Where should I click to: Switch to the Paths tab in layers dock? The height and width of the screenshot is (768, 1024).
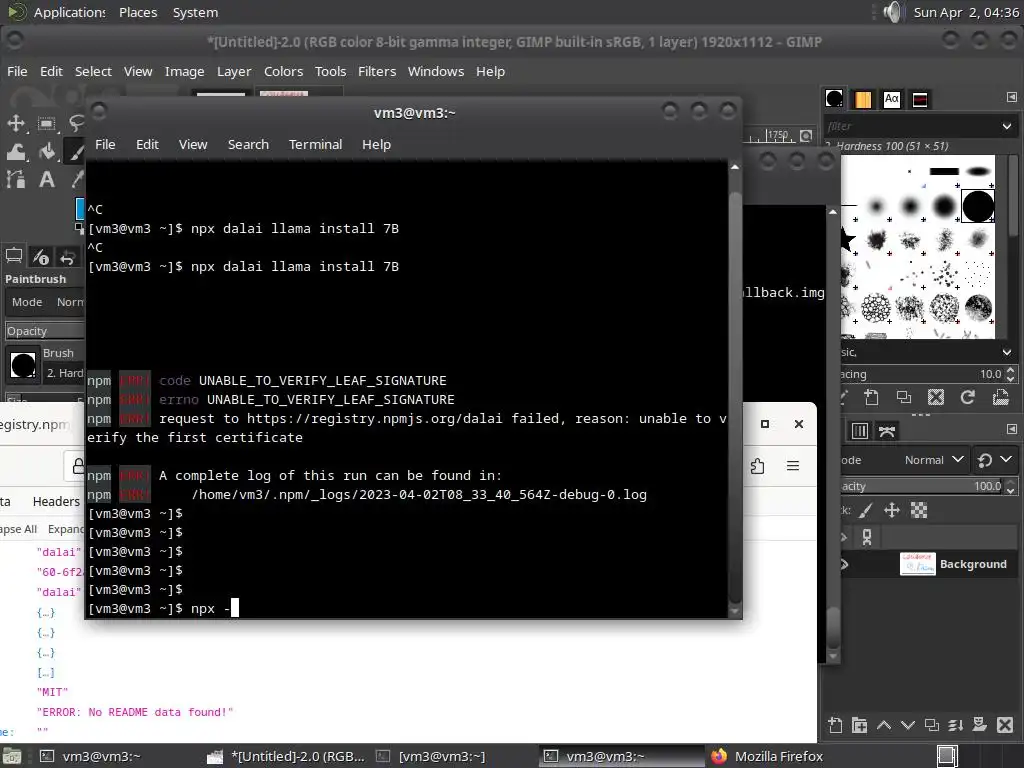887,430
